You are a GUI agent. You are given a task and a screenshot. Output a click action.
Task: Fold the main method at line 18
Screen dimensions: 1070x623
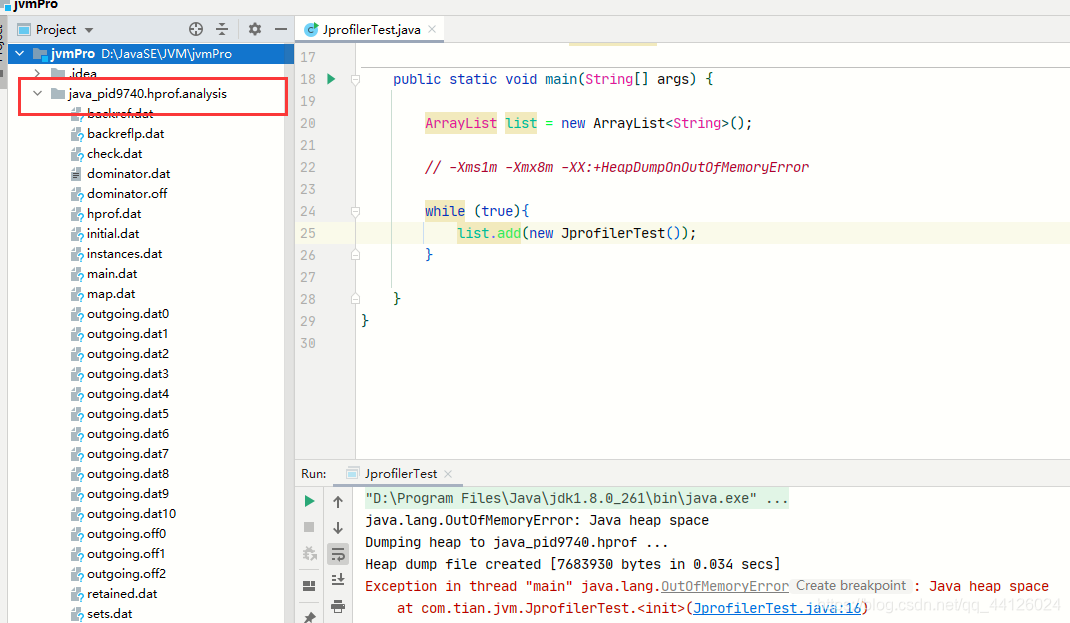pyautogui.click(x=356, y=80)
